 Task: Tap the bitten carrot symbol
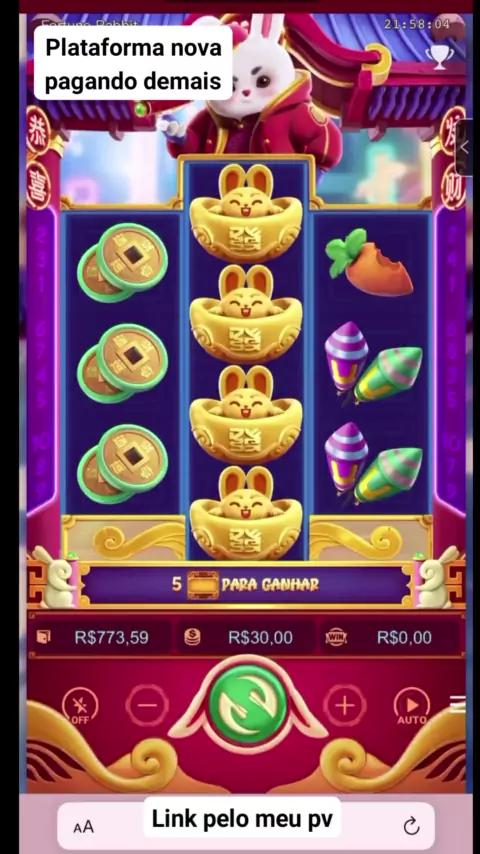click(369, 263)
